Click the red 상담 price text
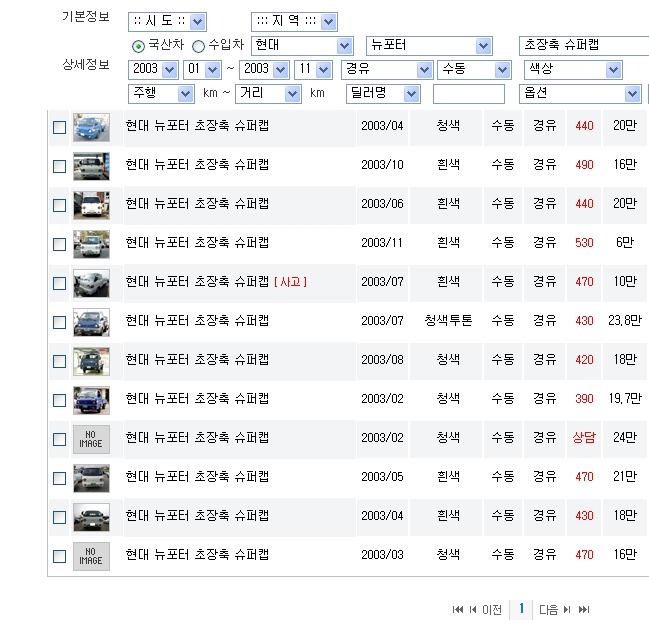Screen dimensions: 649x624 pyautogui.click(x=584, y=437)
